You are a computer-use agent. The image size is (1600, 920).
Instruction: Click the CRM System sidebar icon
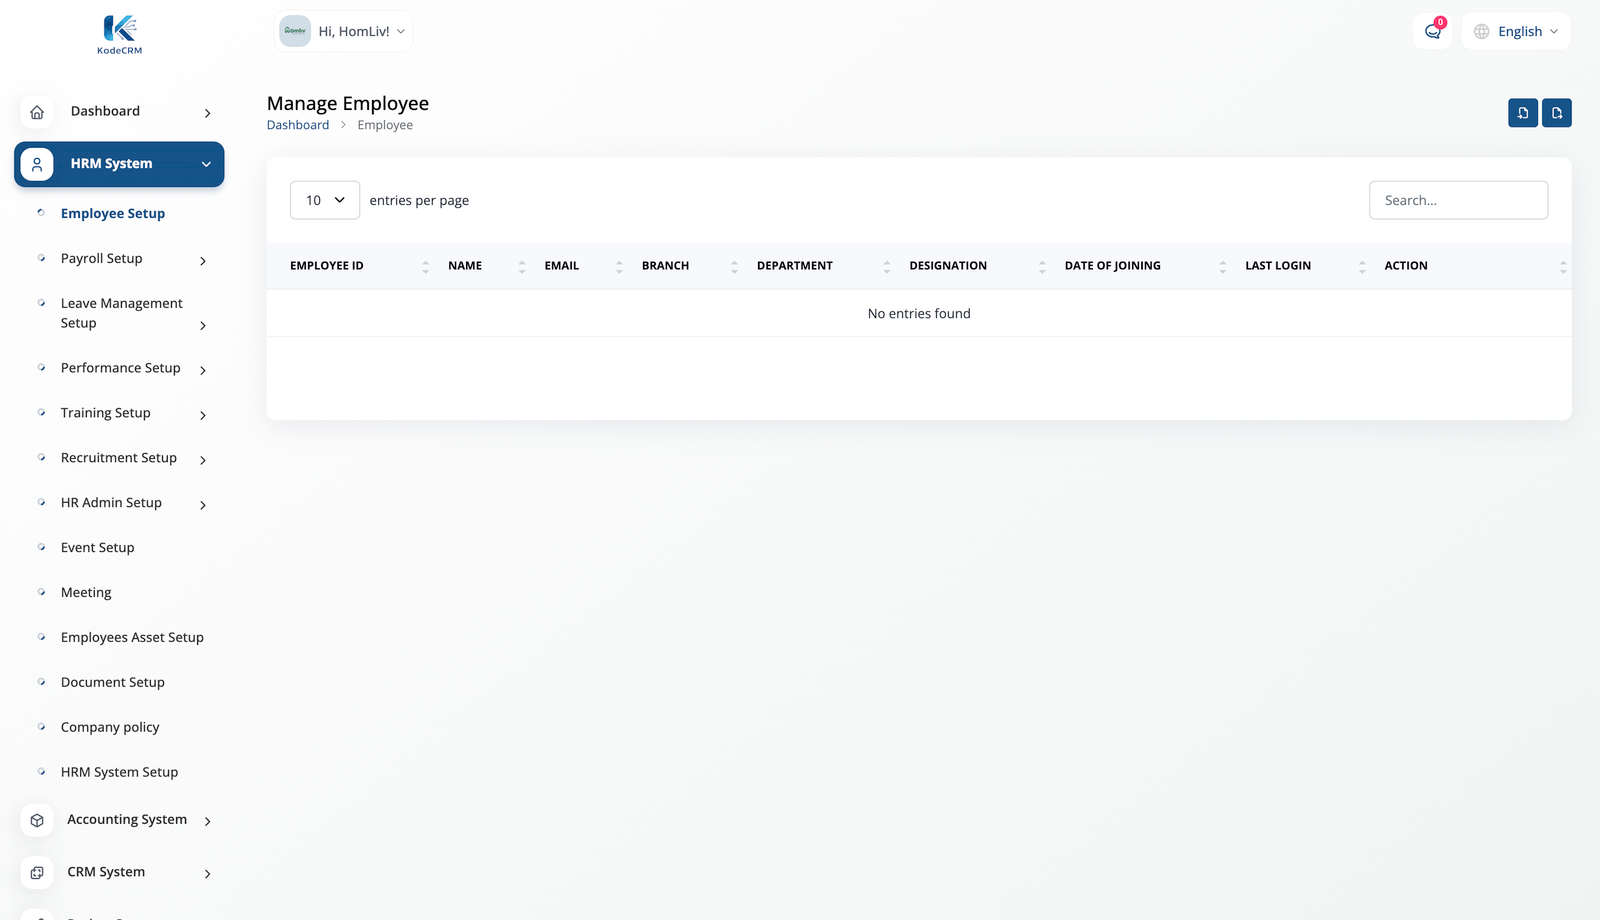click(x=37, y=872)
